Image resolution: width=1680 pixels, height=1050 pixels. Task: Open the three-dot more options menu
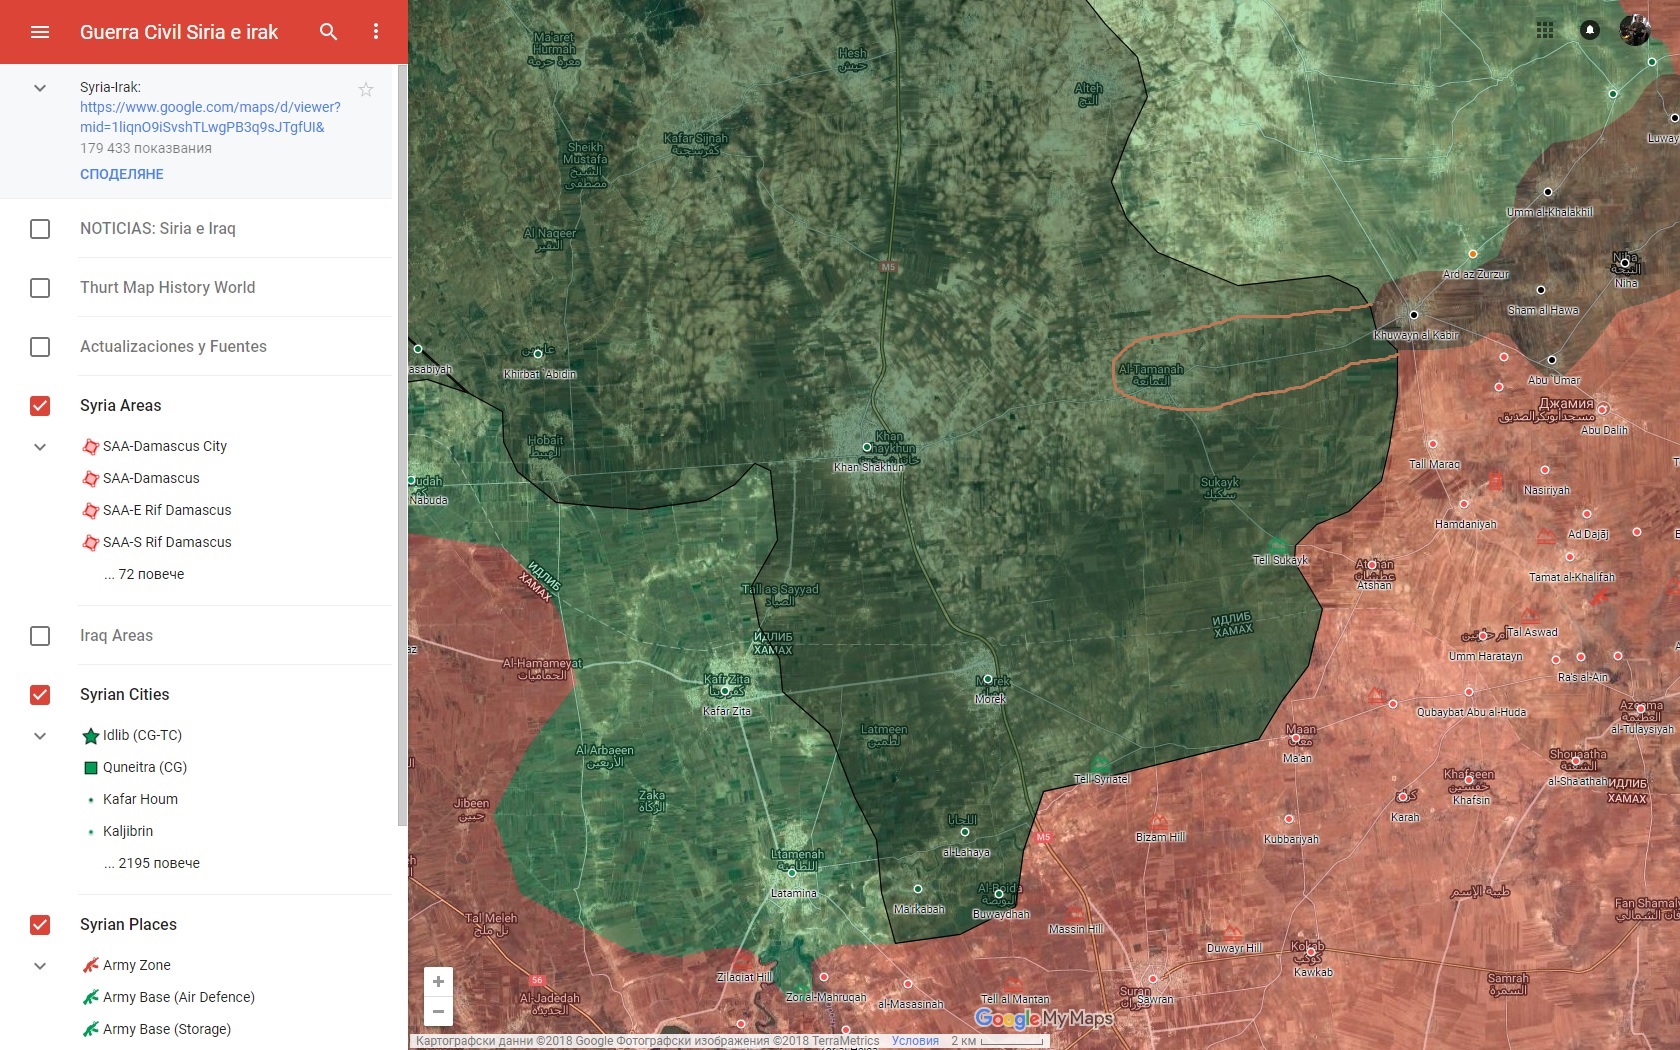coord(376,32)
